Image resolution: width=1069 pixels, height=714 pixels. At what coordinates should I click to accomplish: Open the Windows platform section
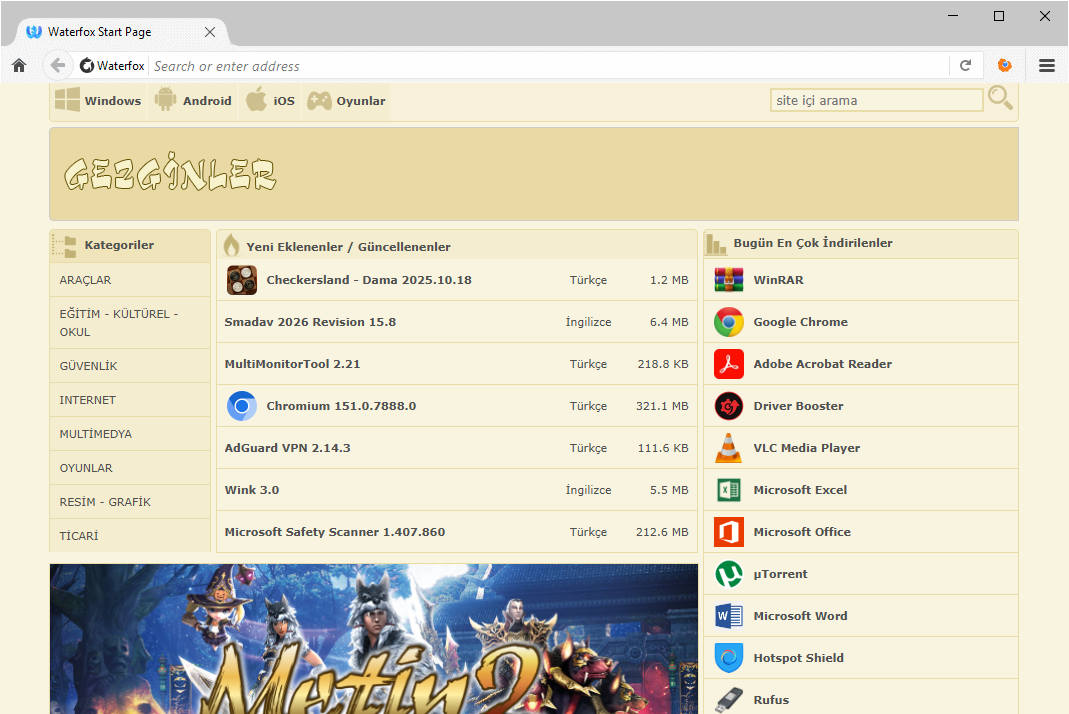pos(98,100)
